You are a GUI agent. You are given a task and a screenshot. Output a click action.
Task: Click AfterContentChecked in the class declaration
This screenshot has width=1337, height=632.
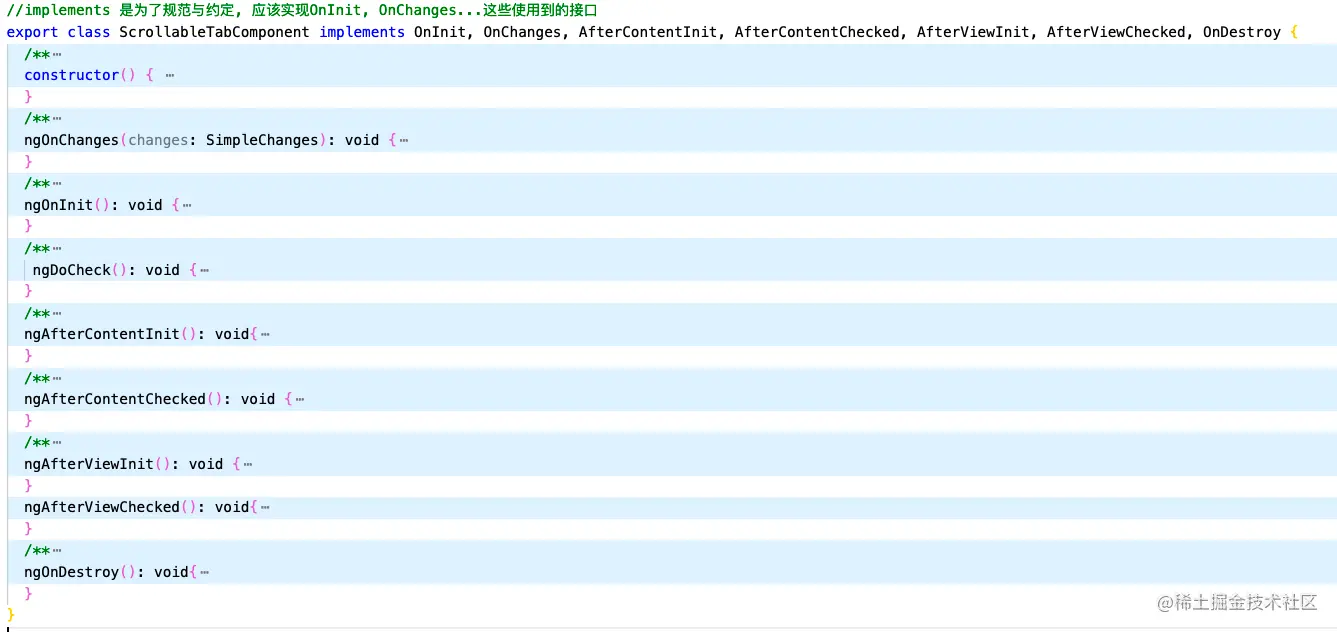[x=817, y=32]
